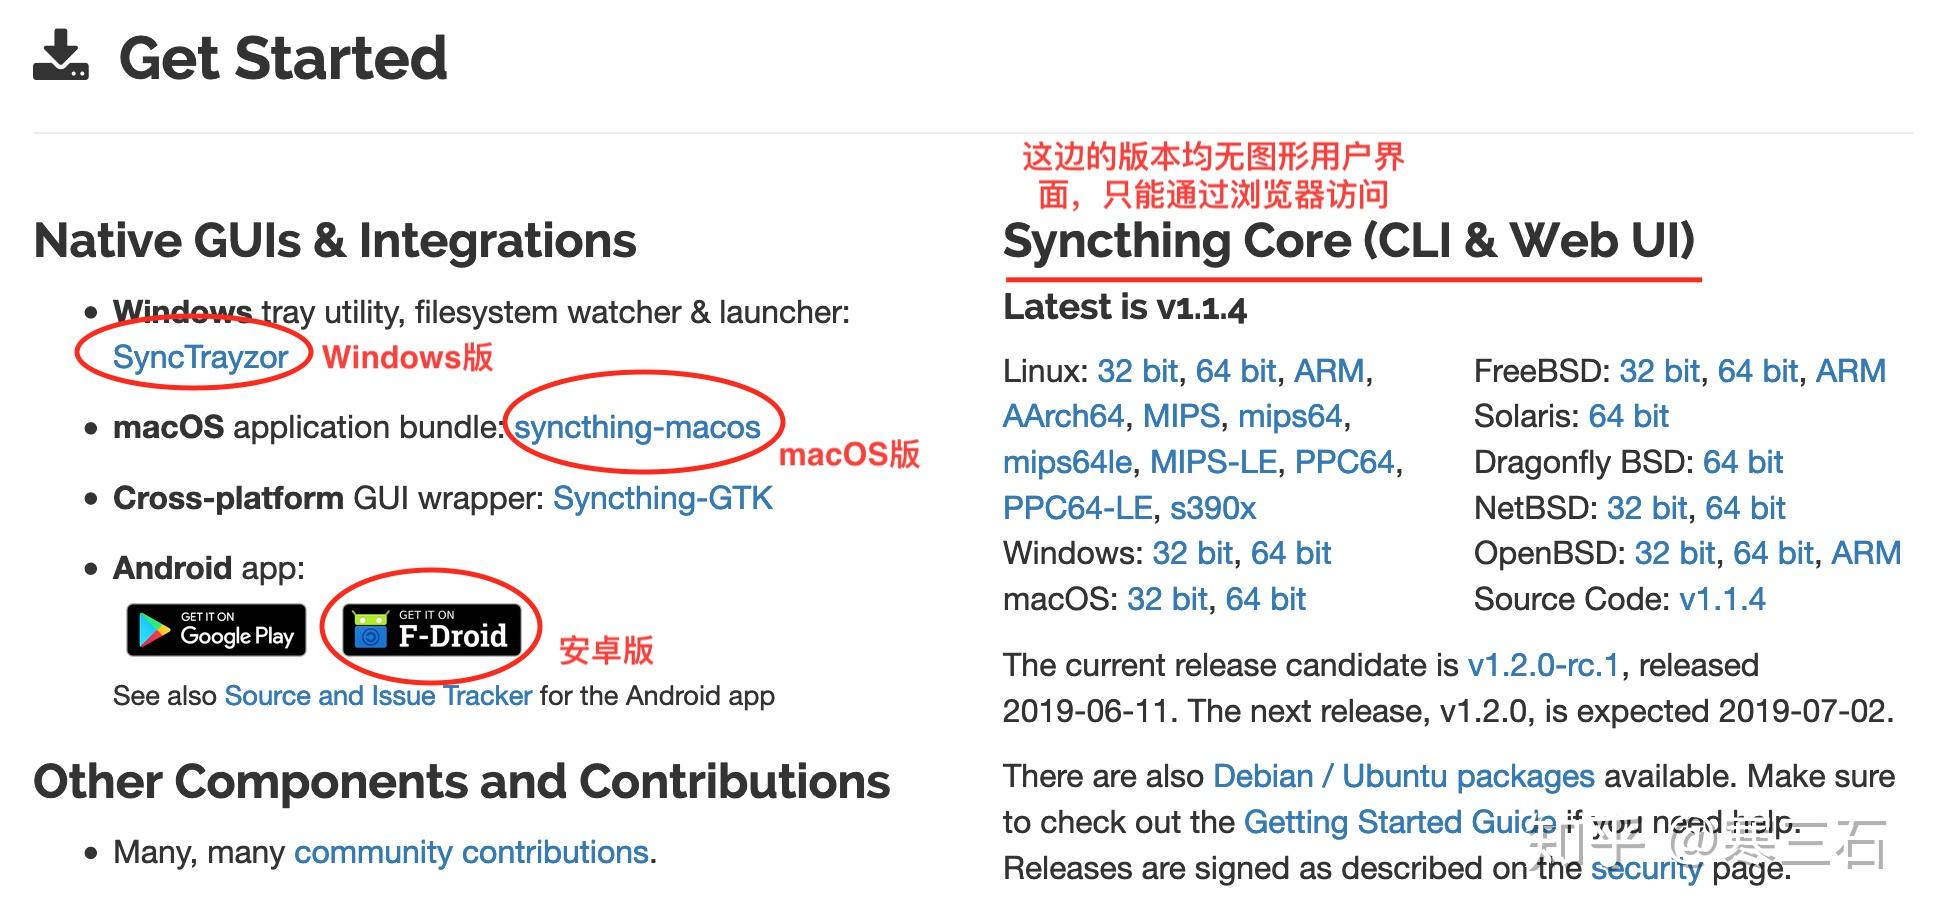Open the syncthing-macos link
The height and width of the screenshot is (922, 1938).
pyautogui.click(x=637, y=427)
